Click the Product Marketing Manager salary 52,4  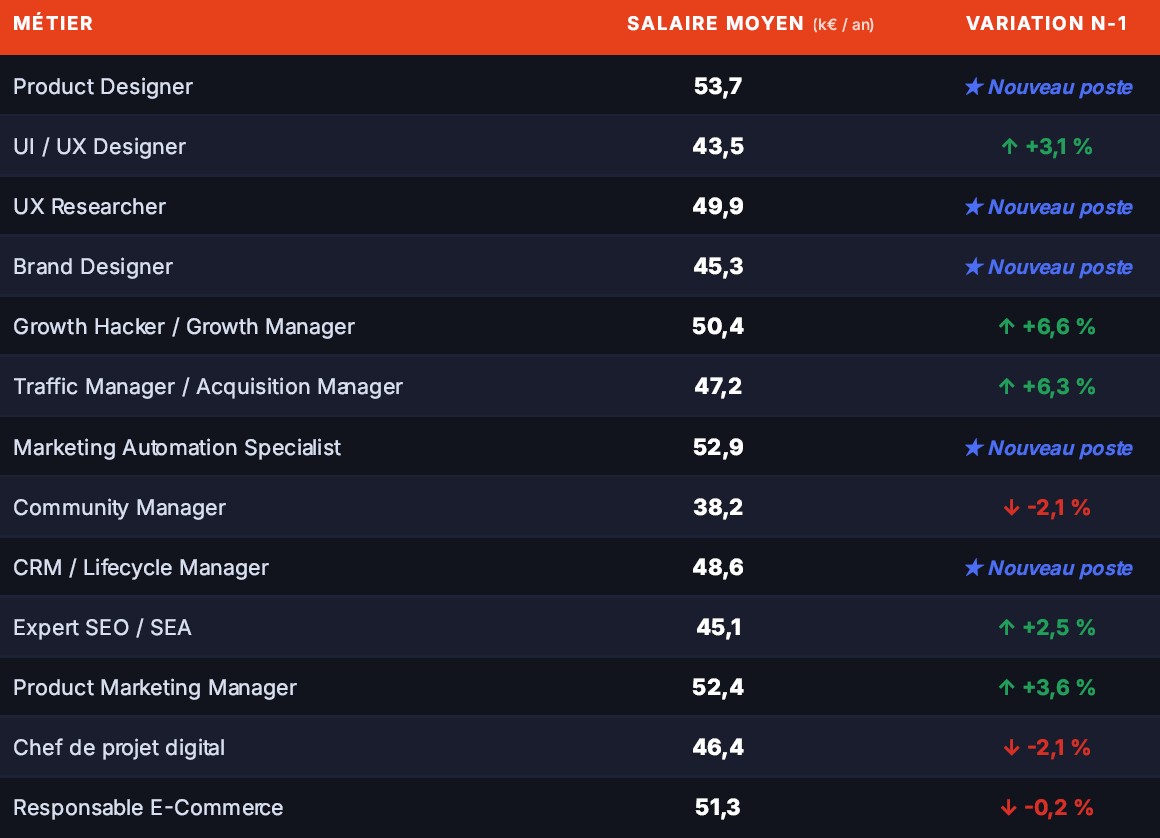tap(718, 687)
